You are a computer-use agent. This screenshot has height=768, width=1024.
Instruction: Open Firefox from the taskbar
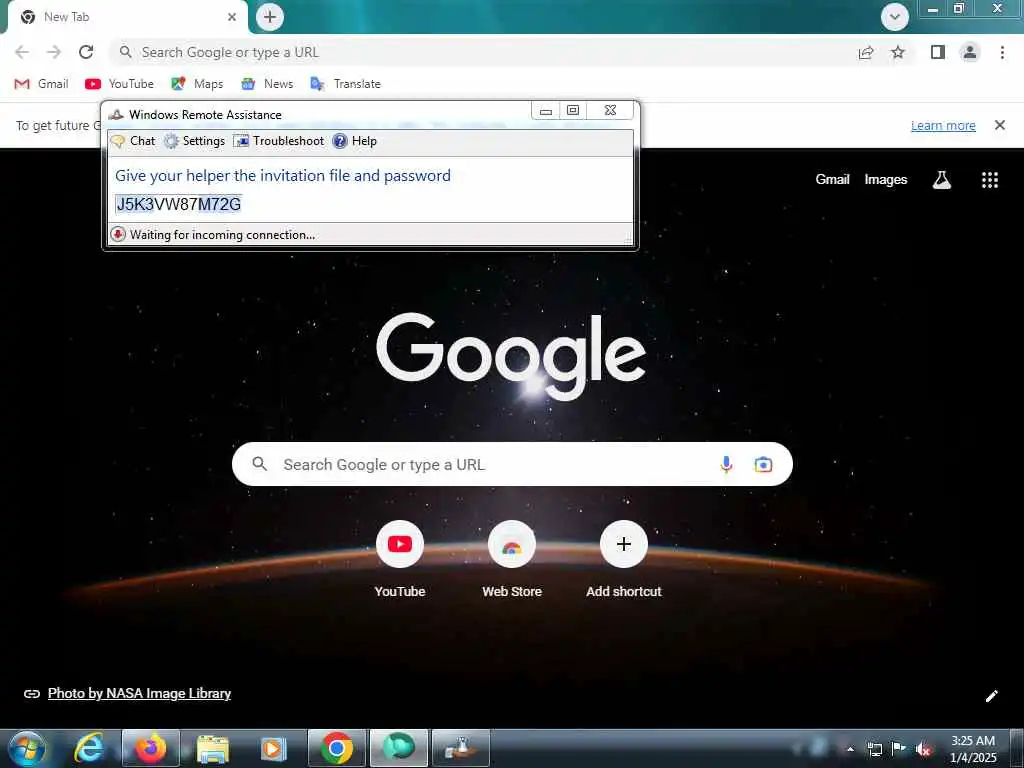pos(150,748)
